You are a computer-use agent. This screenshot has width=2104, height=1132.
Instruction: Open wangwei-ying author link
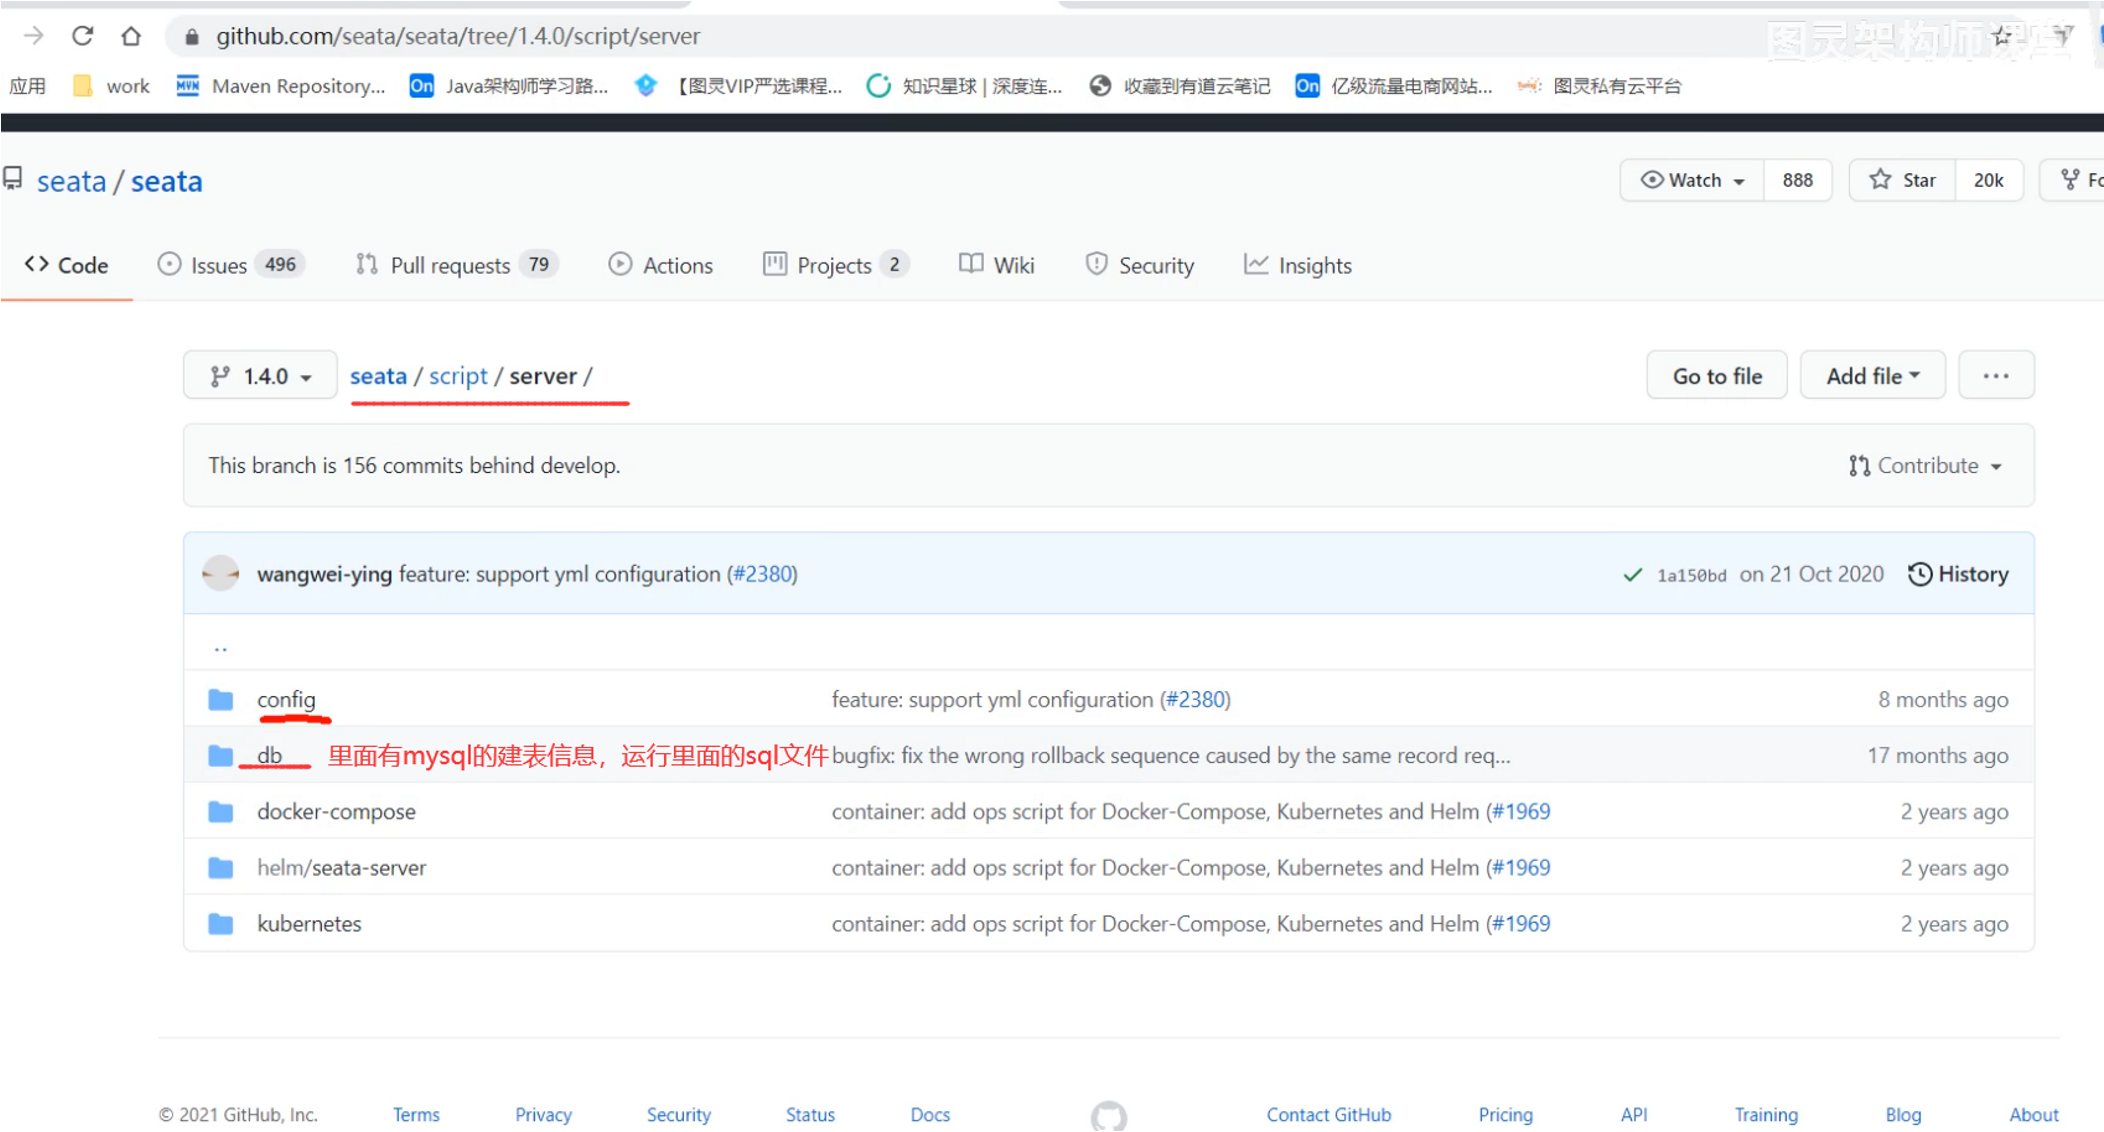click(x=324, y=574)
